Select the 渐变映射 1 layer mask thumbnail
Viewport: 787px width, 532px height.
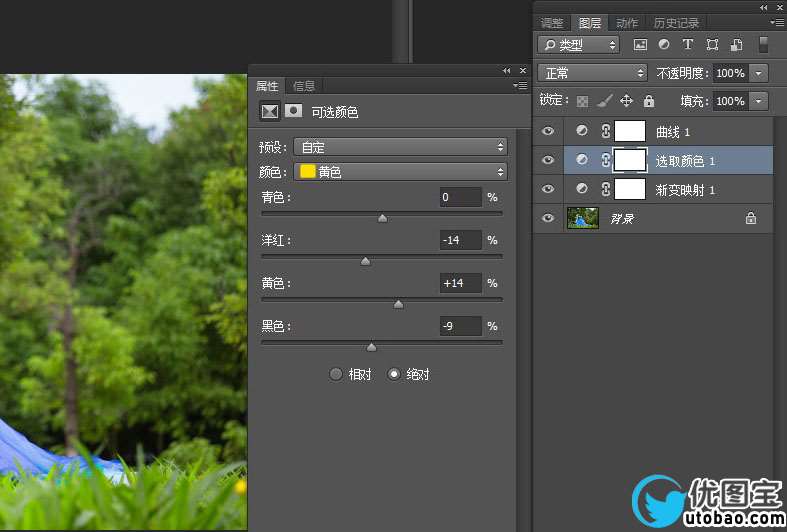[630, 189]
